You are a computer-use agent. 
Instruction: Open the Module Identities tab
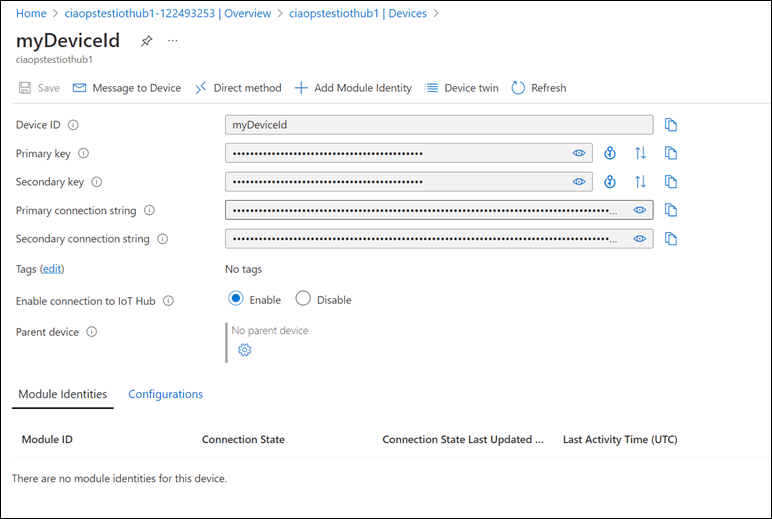(x=63, y=394)
